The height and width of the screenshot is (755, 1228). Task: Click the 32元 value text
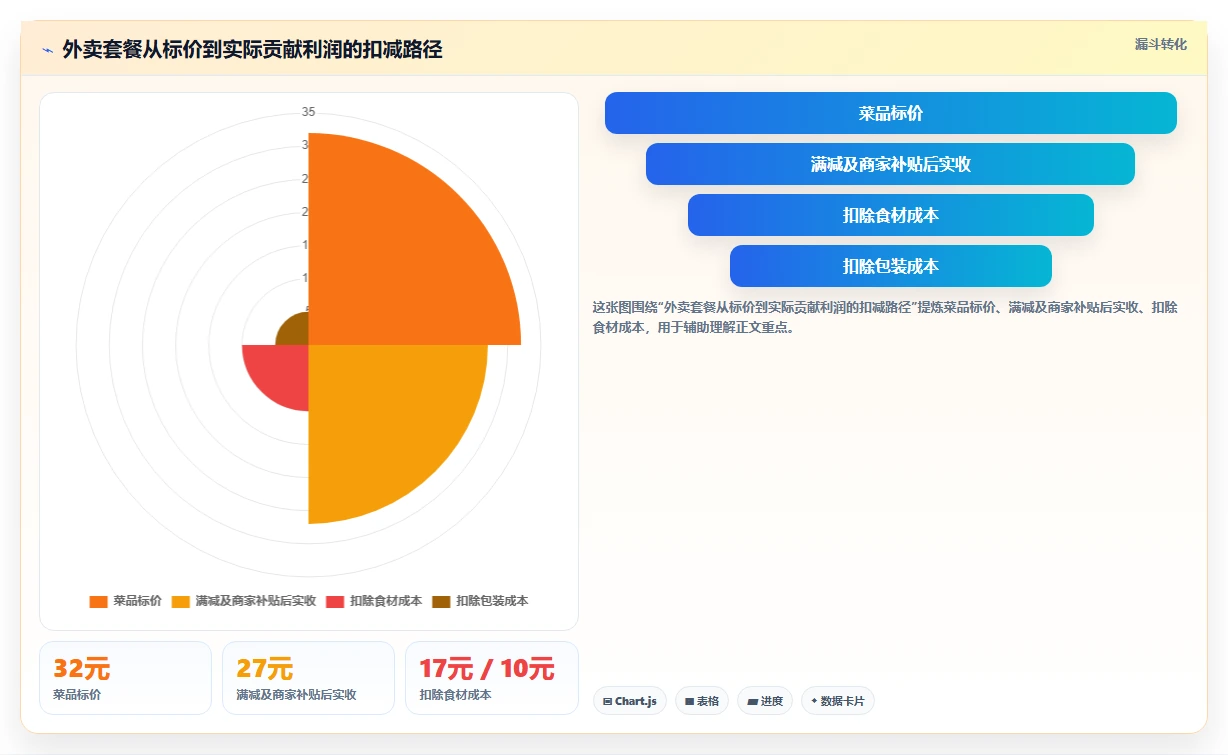82,668
